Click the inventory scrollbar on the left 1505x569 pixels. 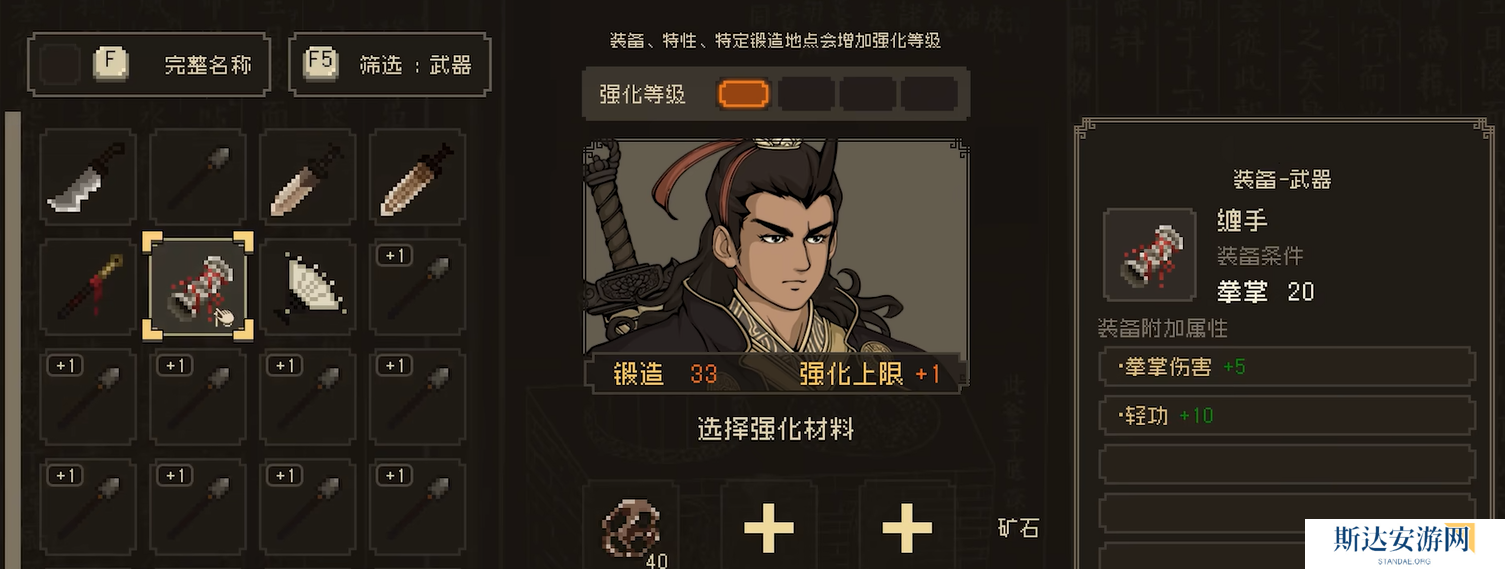tap(13, 340)
